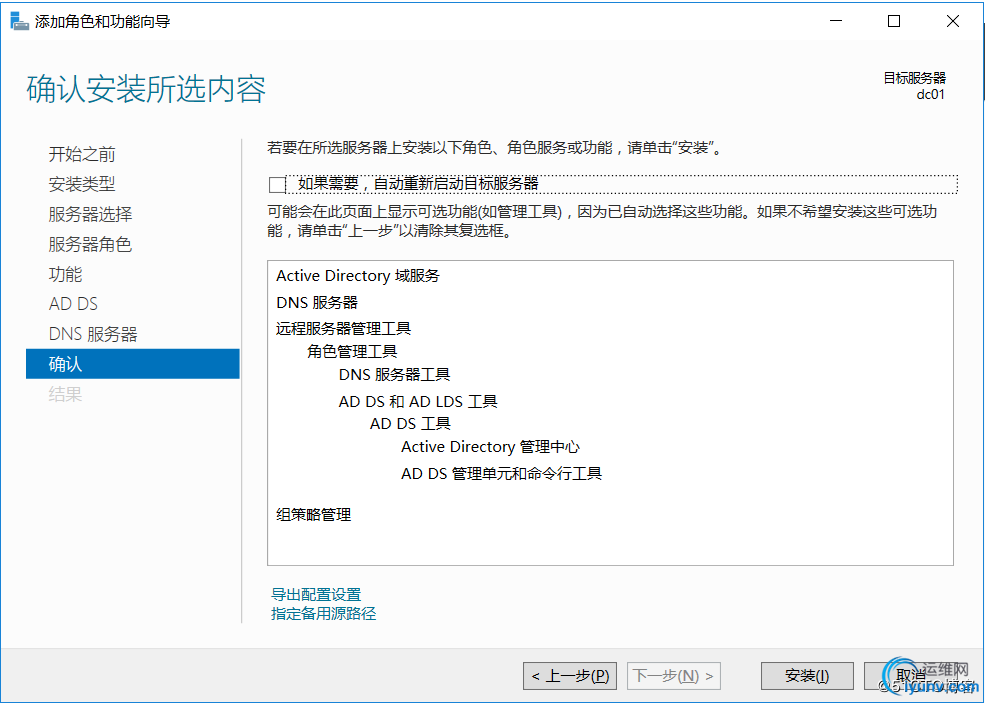This screenshot has width=985, height=703.
Task: Select 角色管理工具 list entry
Action: click(352, 352)
